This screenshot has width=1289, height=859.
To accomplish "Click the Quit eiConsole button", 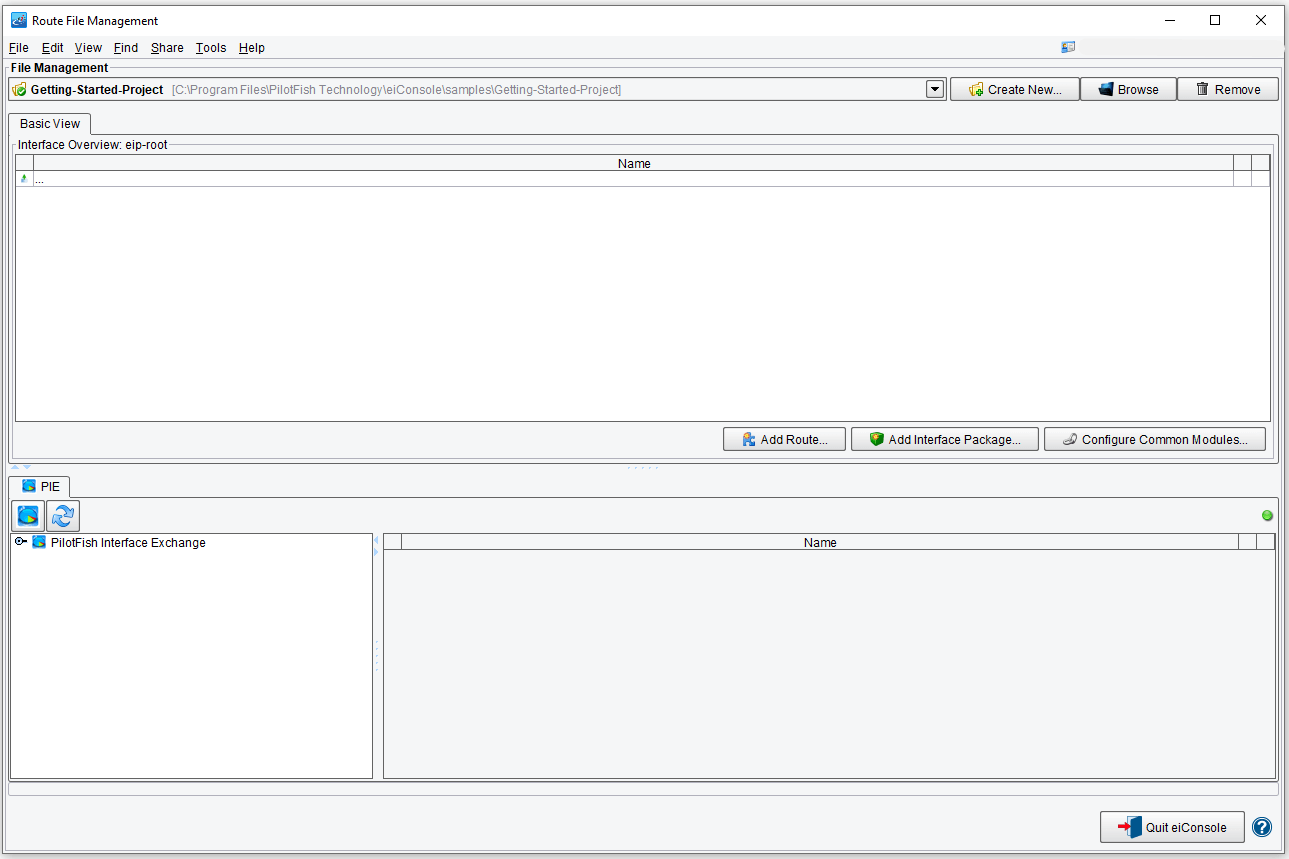I will click(1172, 827).
